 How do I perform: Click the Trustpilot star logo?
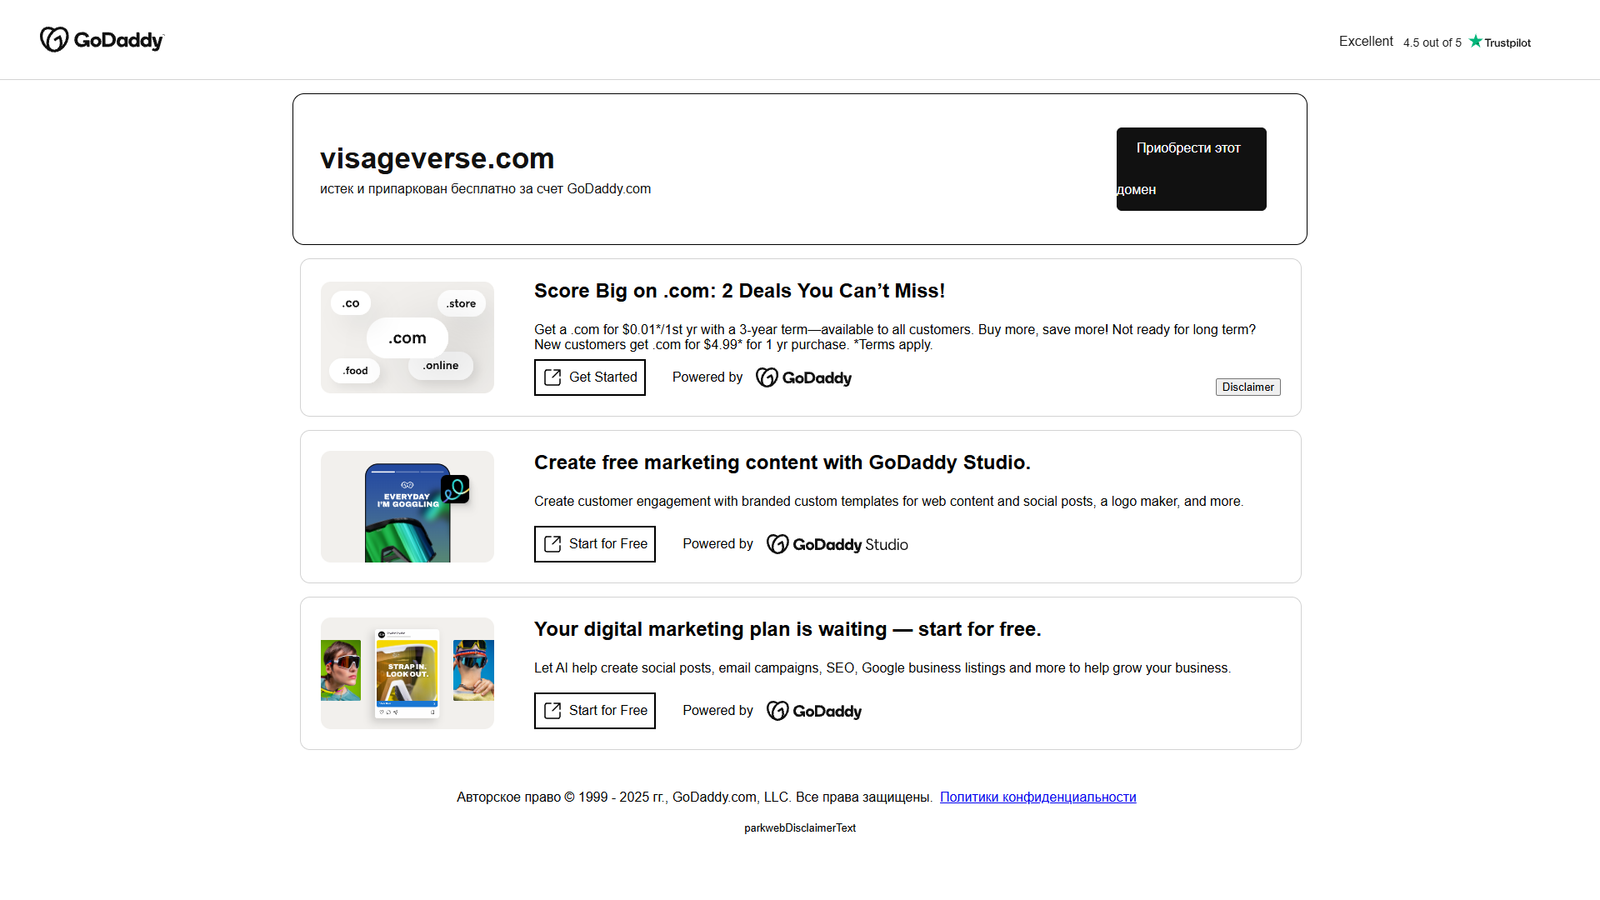click(1499, 42)
